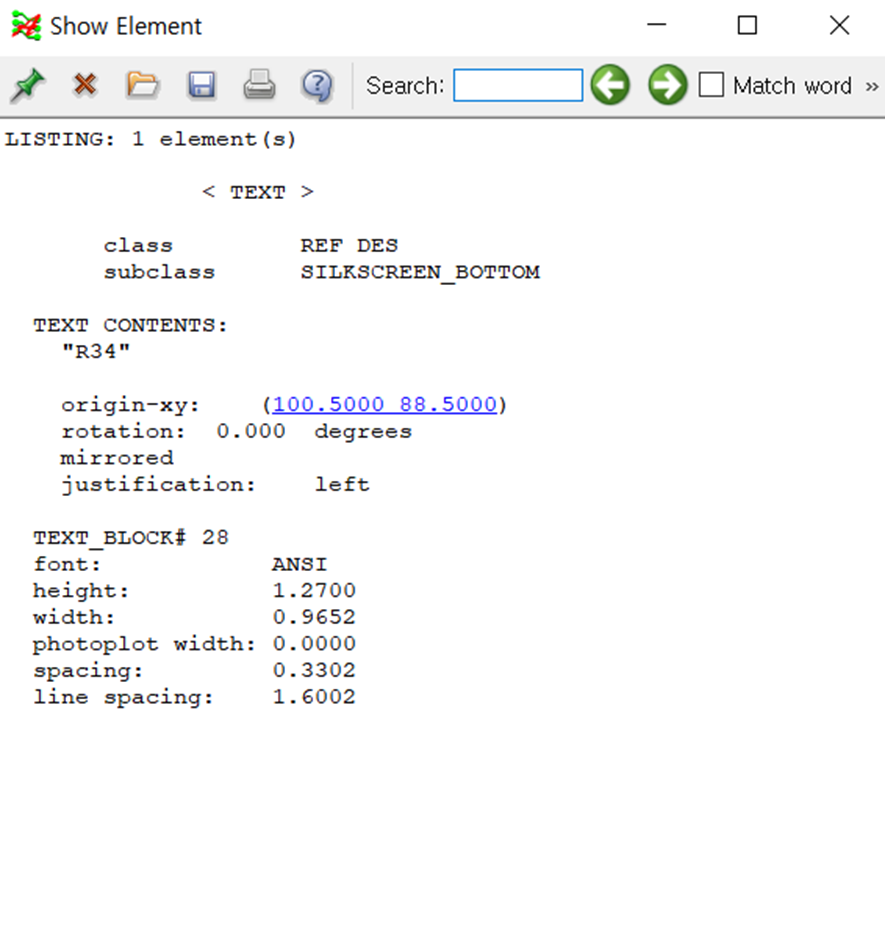Expand toolbar overflow chevron after Match word
Viewport: 885px width, 930px height.
click(871, 87)
